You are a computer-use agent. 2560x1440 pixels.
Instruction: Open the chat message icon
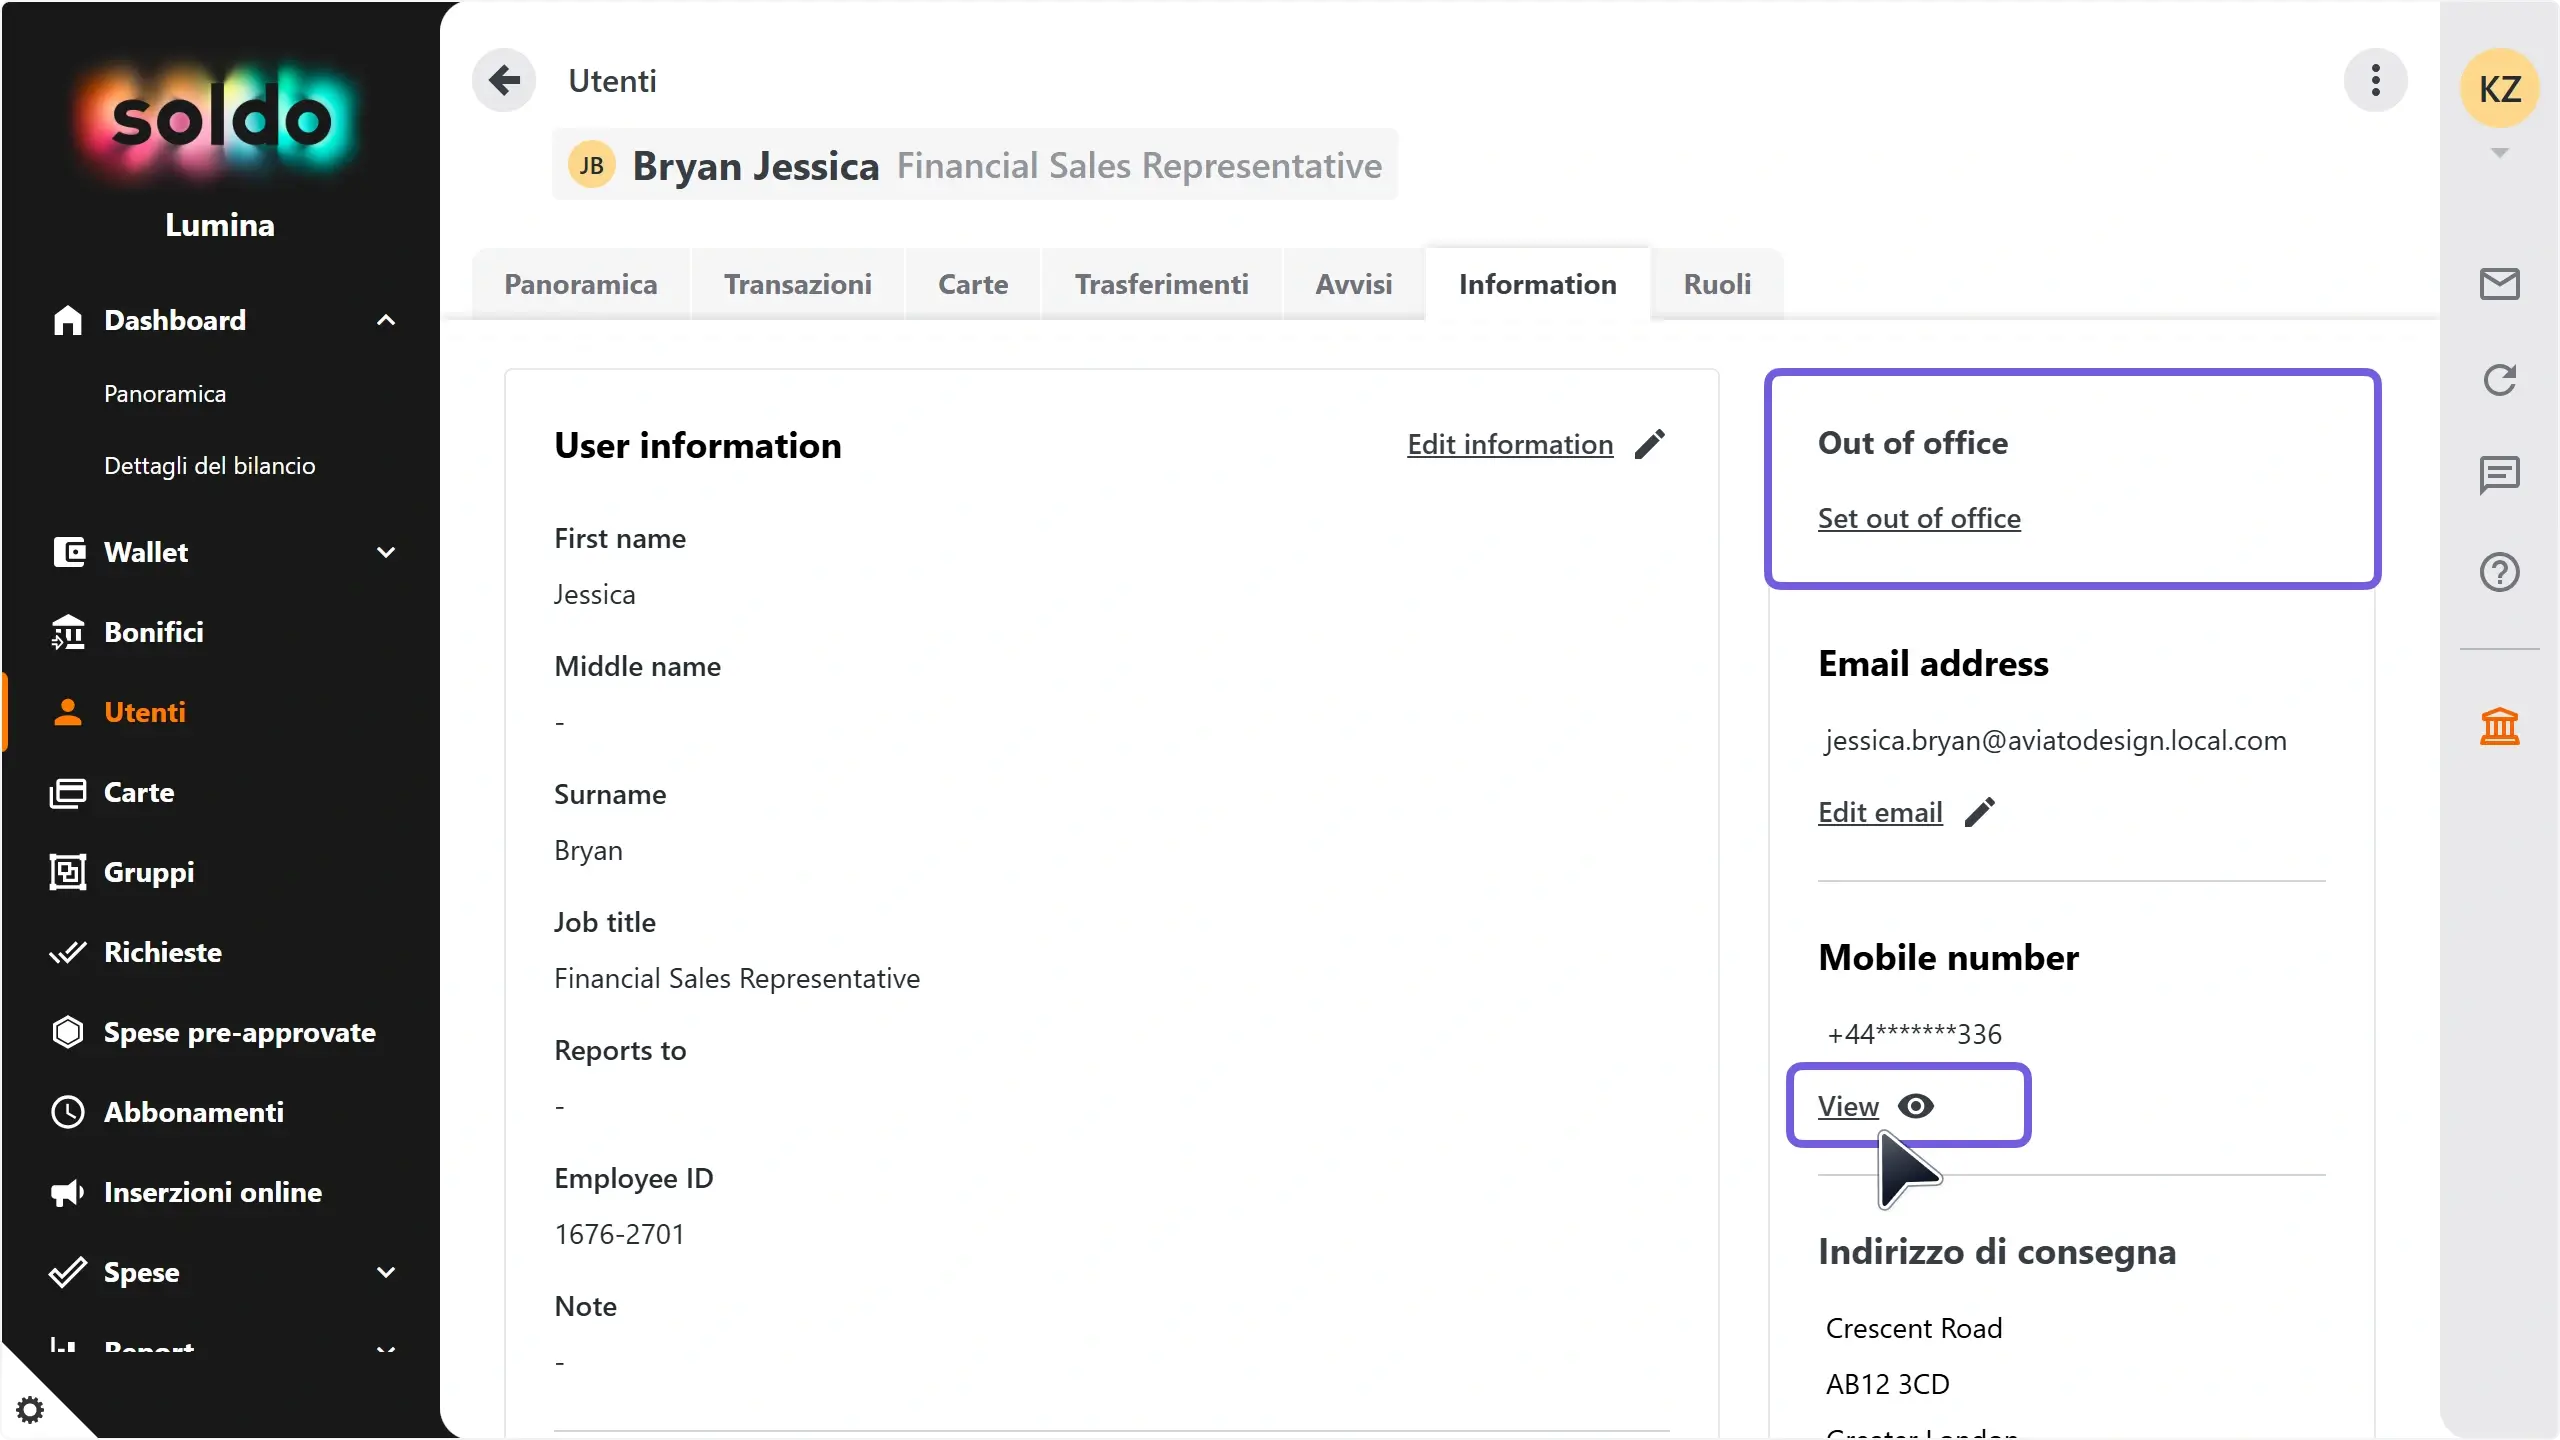pos(2499,476)
